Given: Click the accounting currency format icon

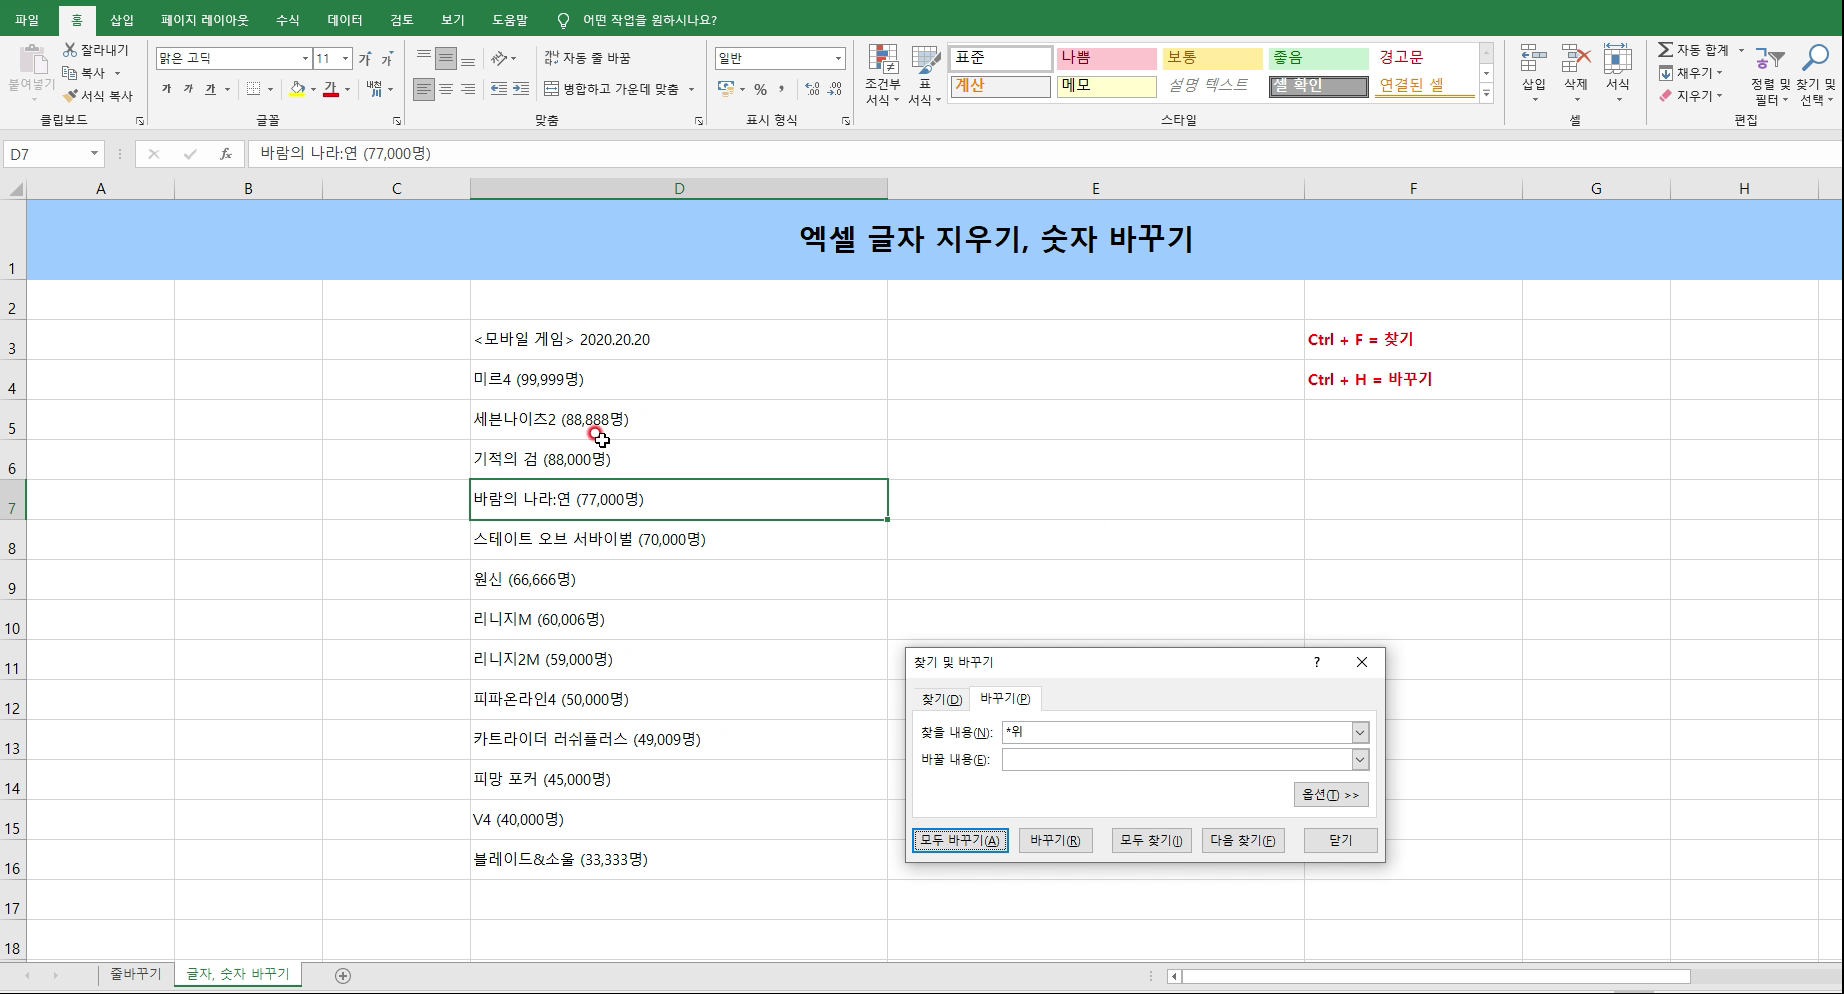Looking at the screenshot, I should click(727, 89).
